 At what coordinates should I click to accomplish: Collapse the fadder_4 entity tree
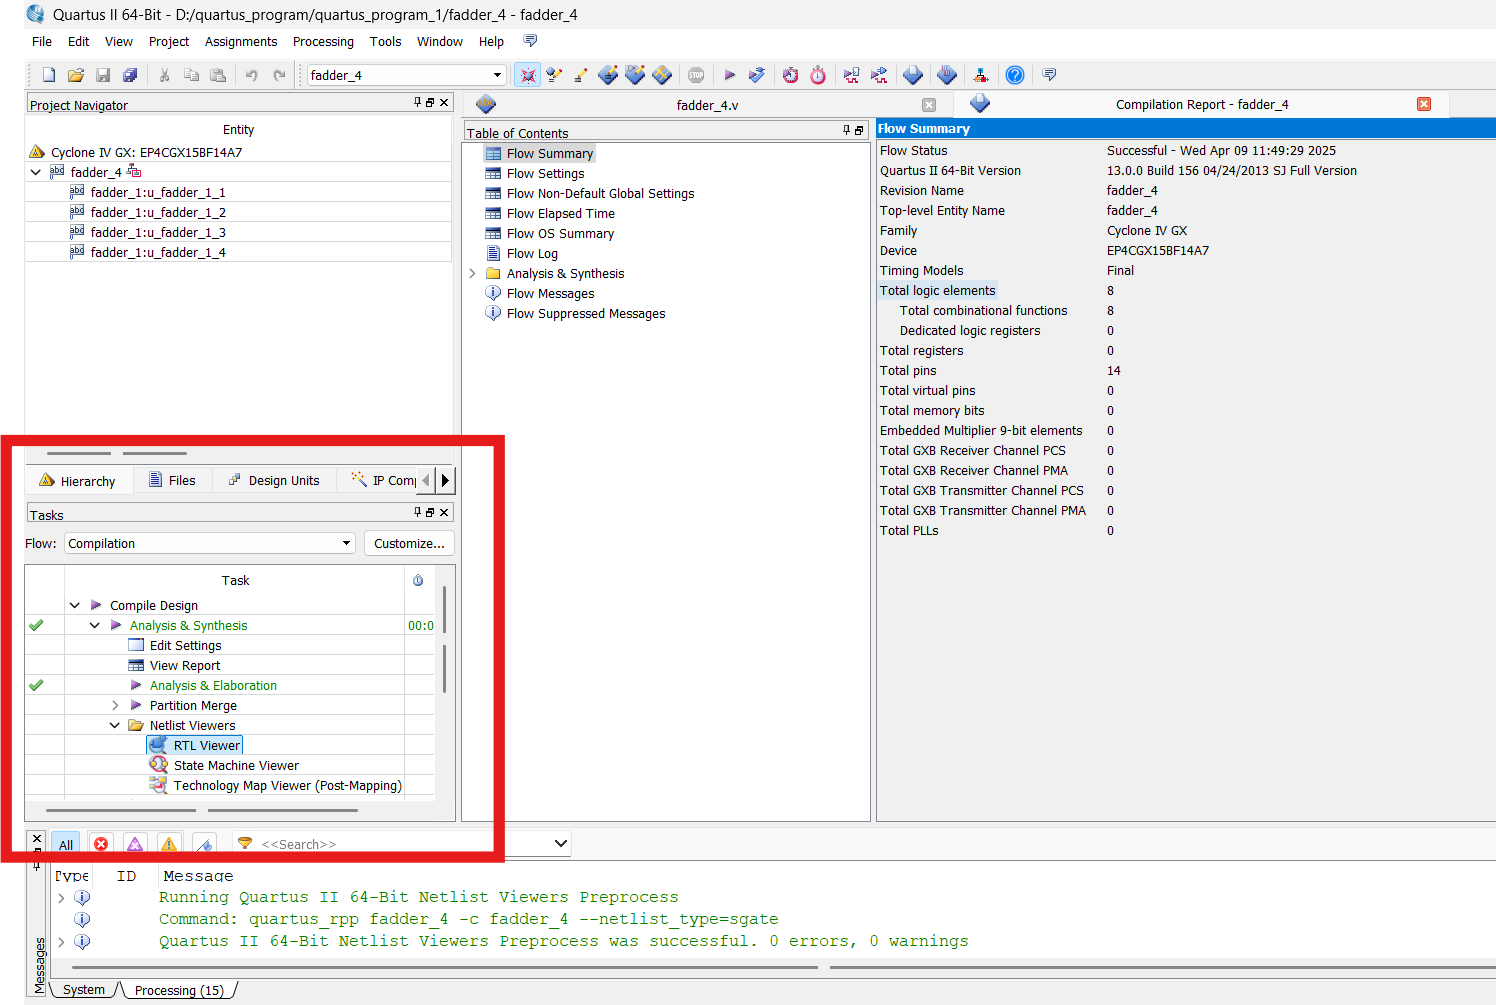coord(36,172)
